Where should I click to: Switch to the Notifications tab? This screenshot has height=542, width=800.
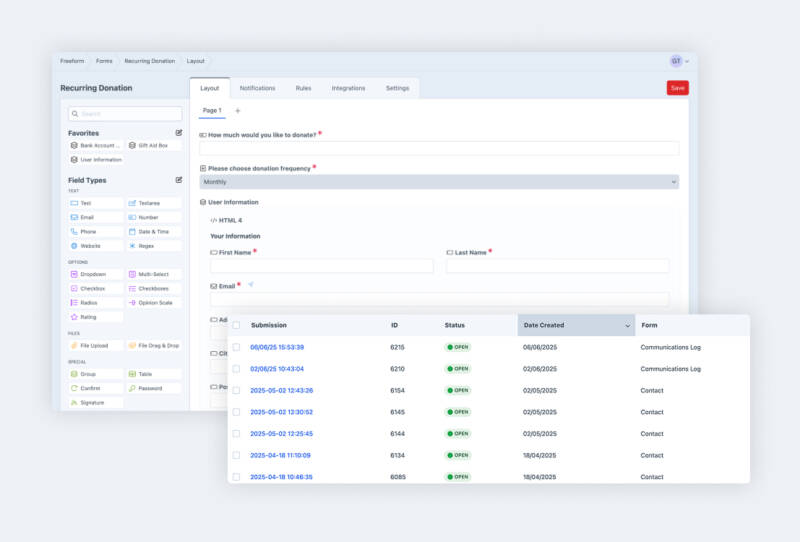(x=257, y=88)
